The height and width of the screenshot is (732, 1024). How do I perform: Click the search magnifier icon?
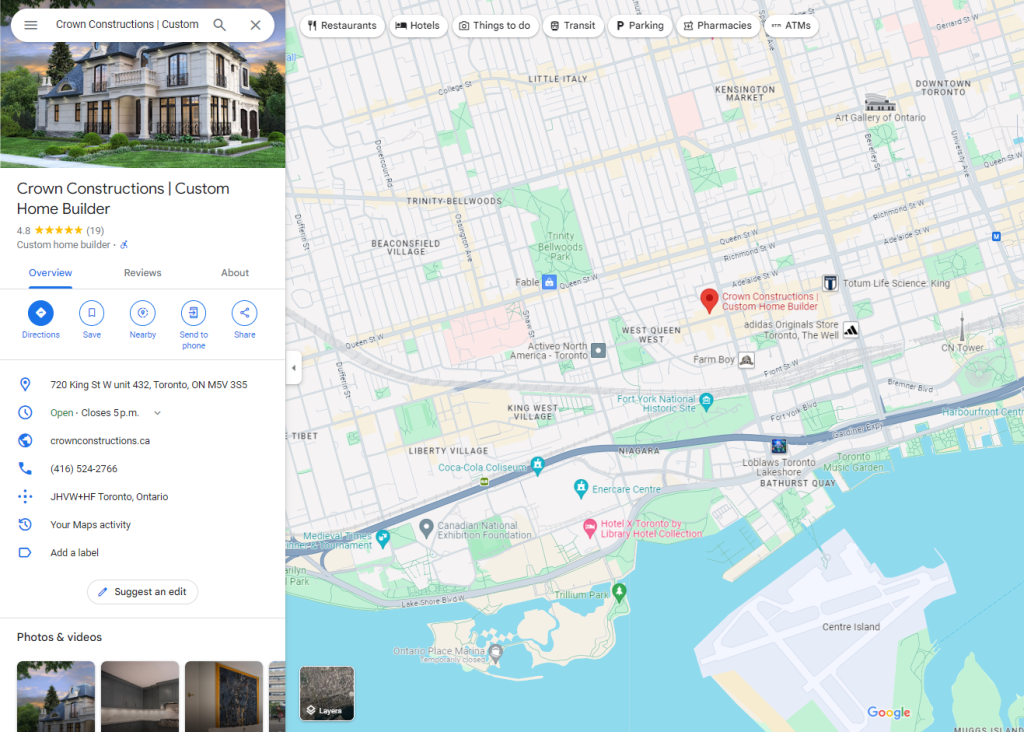point(219,23)
